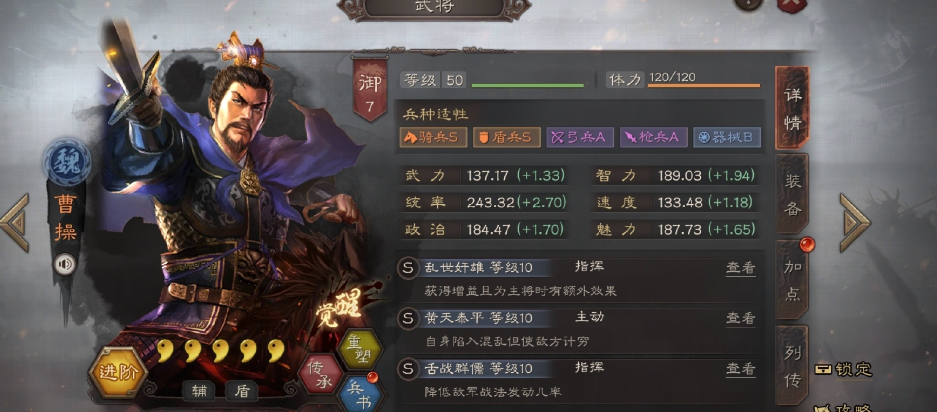937x412 pixels.
Task: Switch to the 装备 tab
Action: [792, 193]
